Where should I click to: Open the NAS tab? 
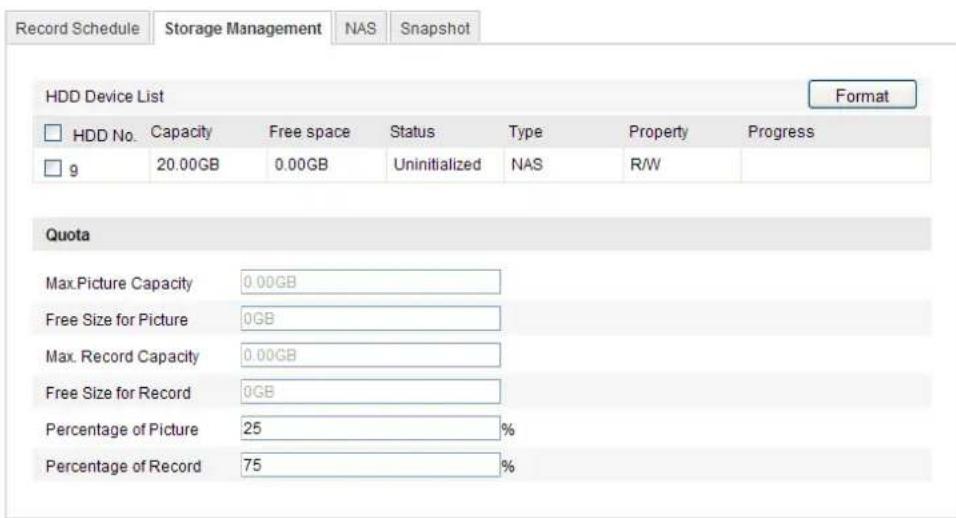pos(360,29)
